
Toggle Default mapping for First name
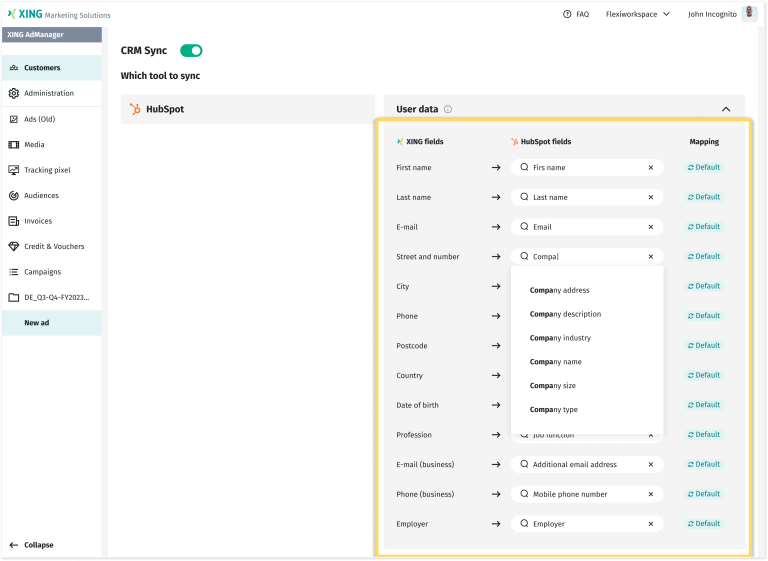[x=704, y=168]
